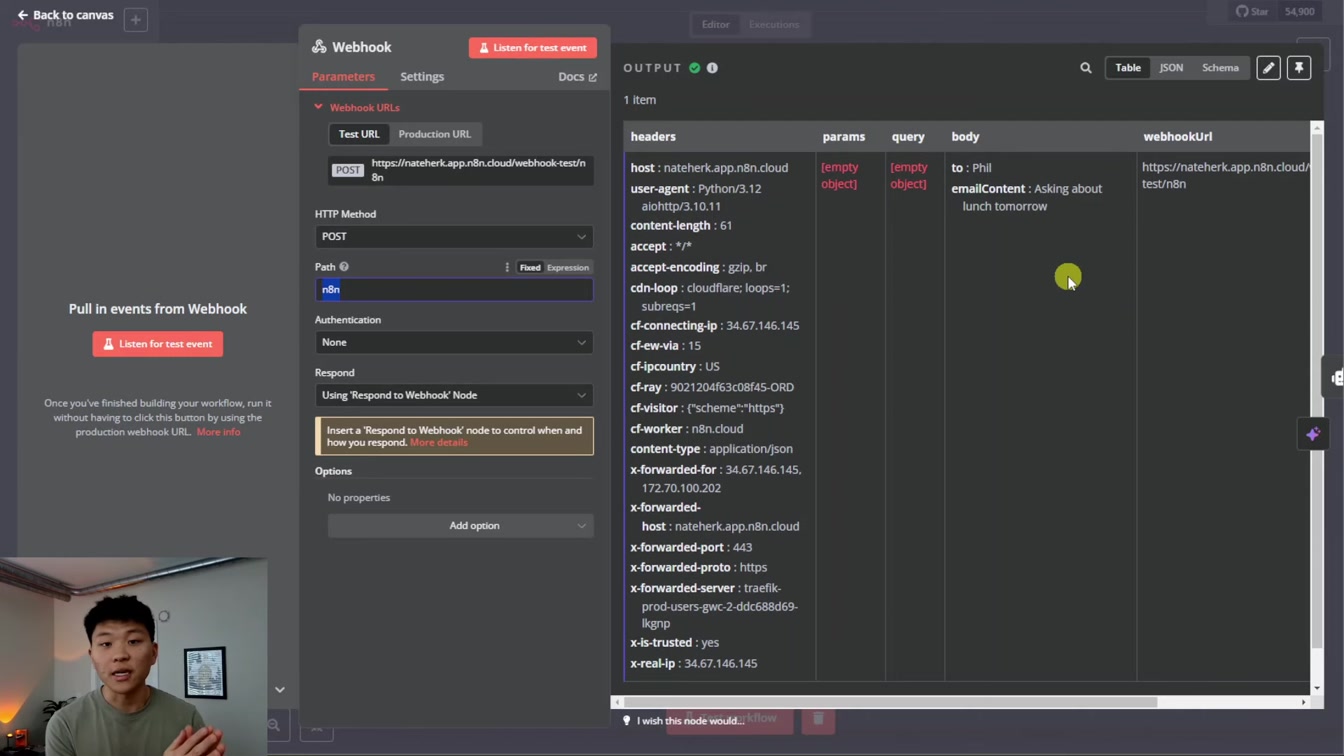This screenshot has width=1344, height=756.
Task: Switch output view to JSON
Action: [x=1171, y=68]
